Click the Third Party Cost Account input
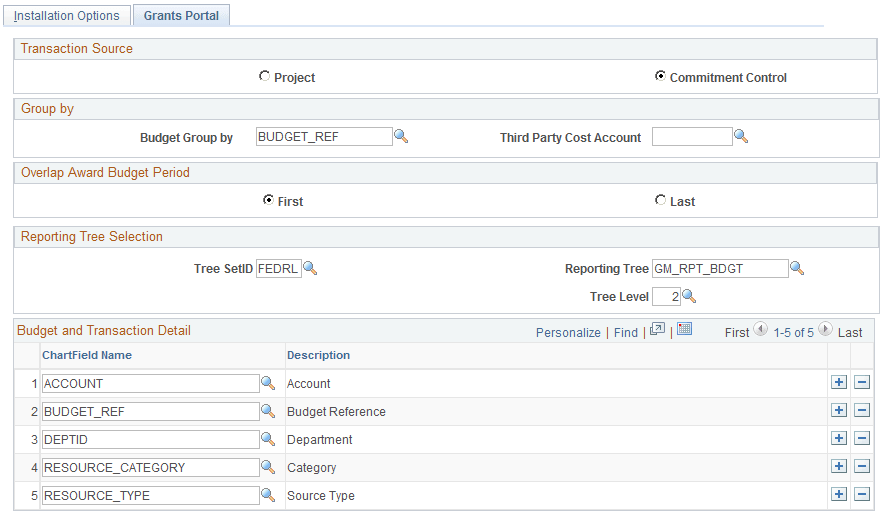 [692, 136]
